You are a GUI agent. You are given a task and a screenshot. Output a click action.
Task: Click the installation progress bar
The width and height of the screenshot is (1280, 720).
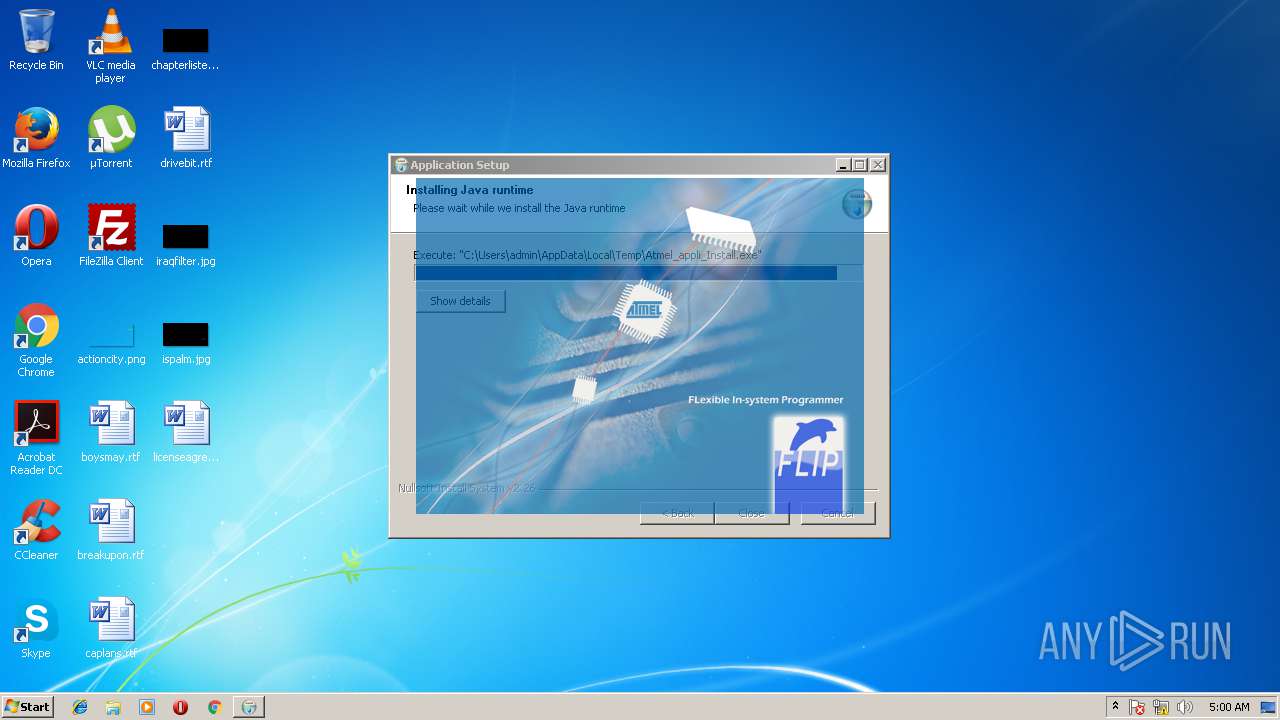tap(638, 273)
